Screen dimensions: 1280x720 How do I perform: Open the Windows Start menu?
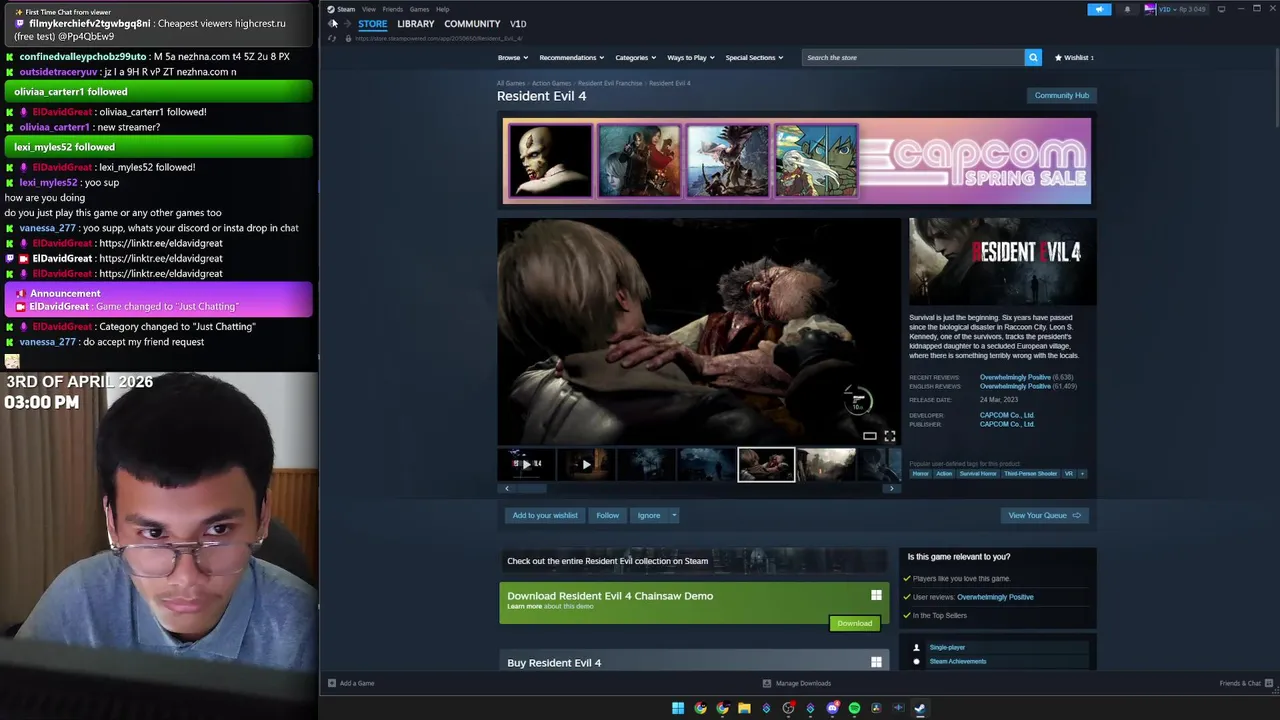pos(678,708)
